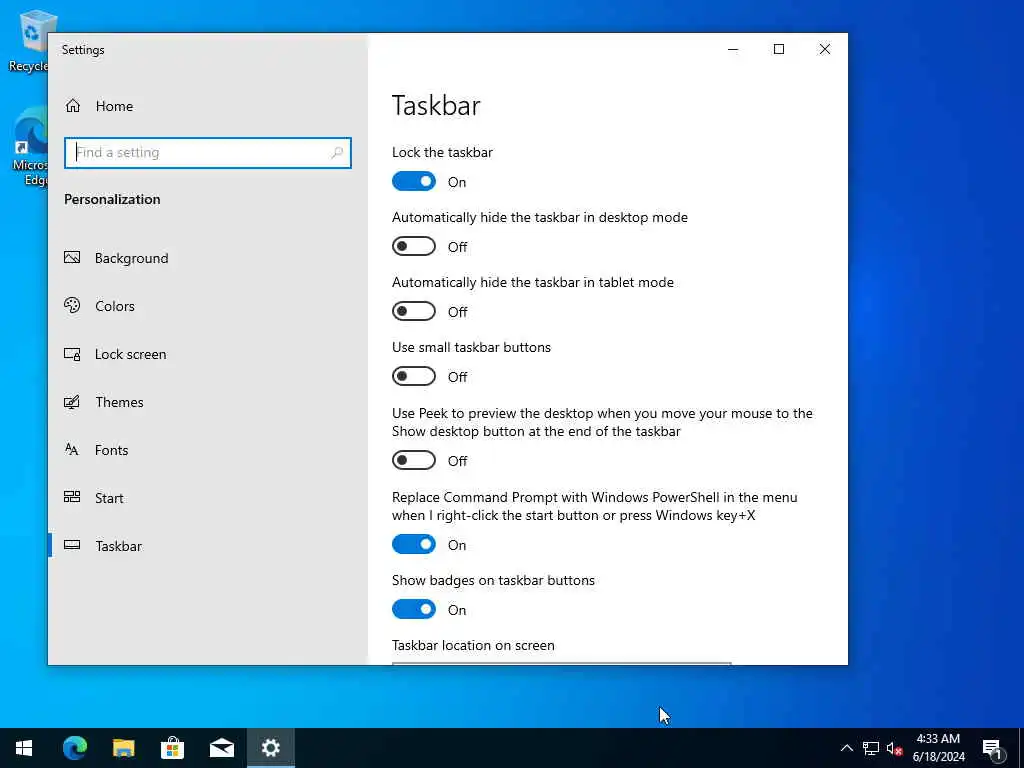Screen dimensions: 1024x768
Task: Enable auto-hide taskbar in desktop mode
Action: coord(414,246)
